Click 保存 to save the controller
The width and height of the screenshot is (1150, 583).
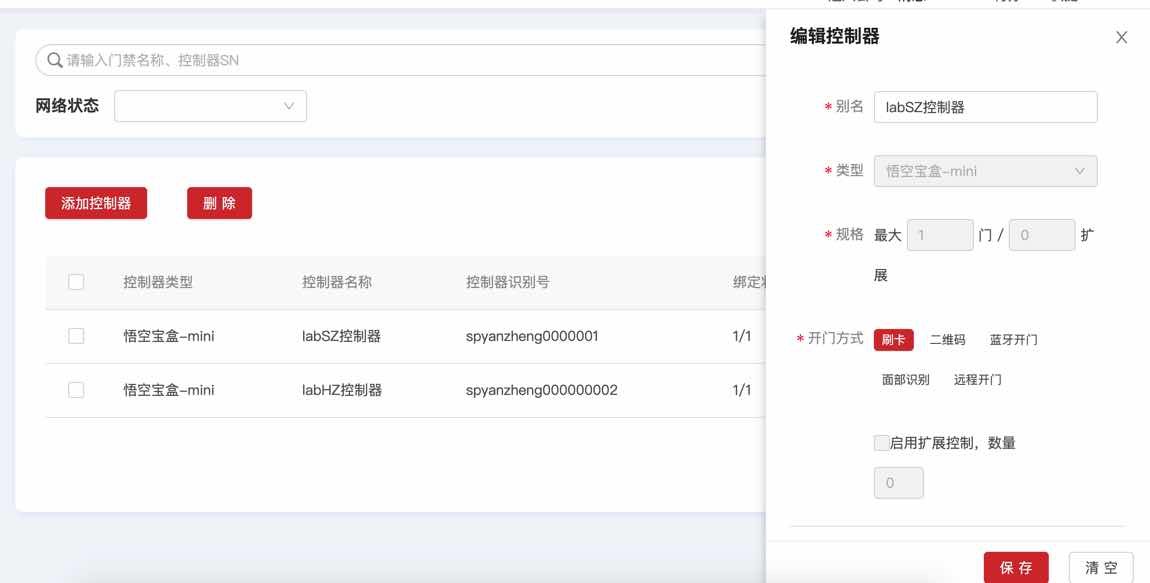(1016, 568)
